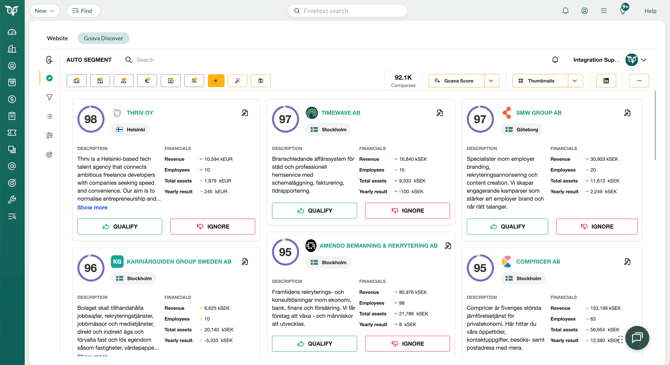670x365 pixels.
Task: Open the KARRIÄRGUIDEN GROUP SWEDEN AB link
Action: [179, 262]
